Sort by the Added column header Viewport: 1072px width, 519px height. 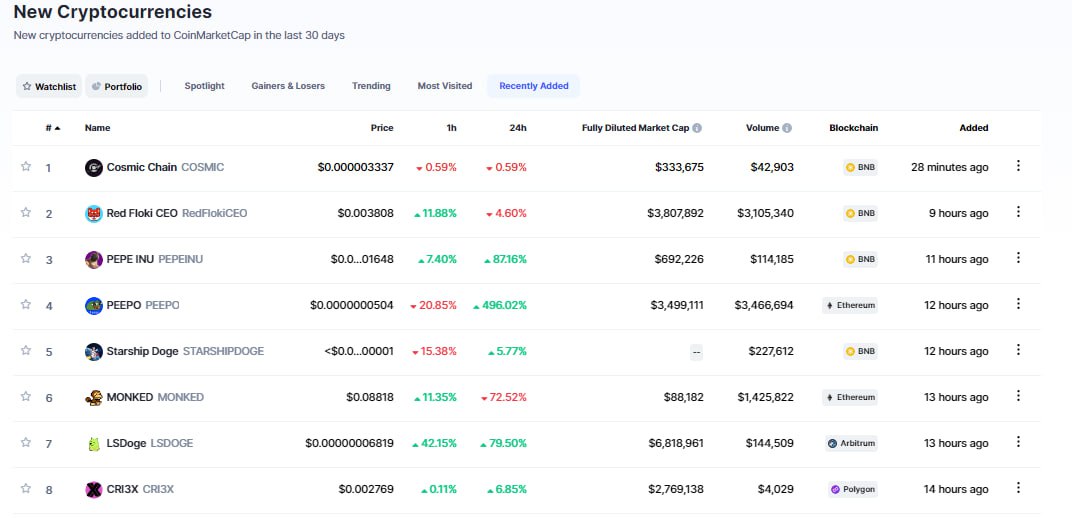click(x=974, y=128)
